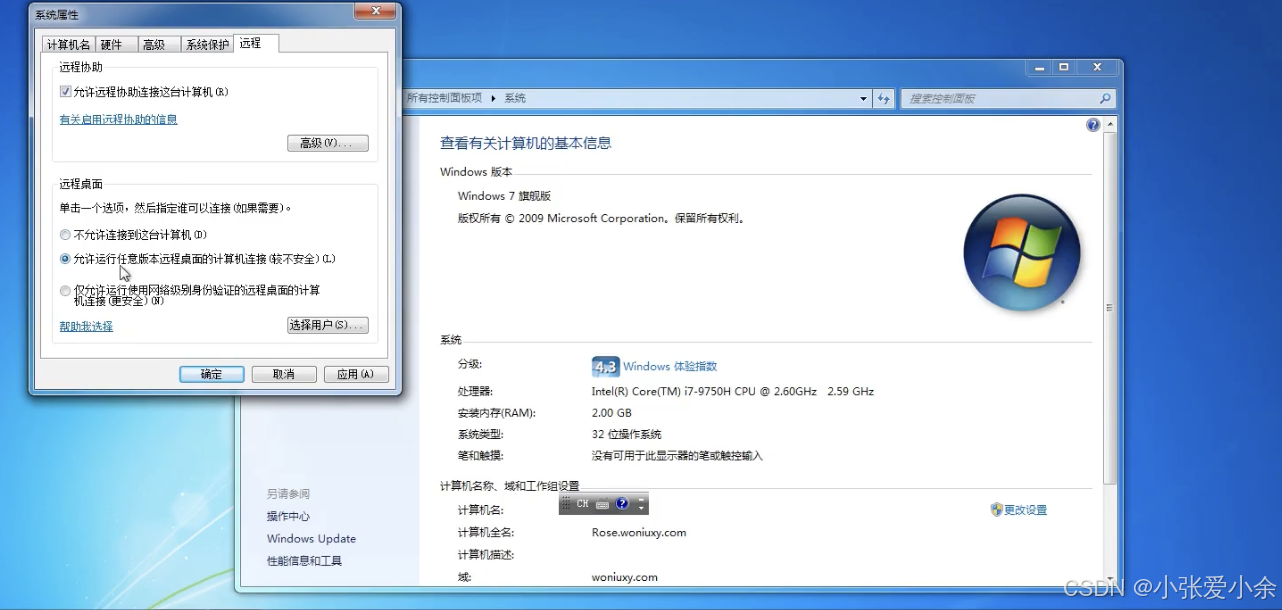Open the 计算机名 tab
Screen dimensions: 1282x610
pyautogui.click(x=69, y=44)
